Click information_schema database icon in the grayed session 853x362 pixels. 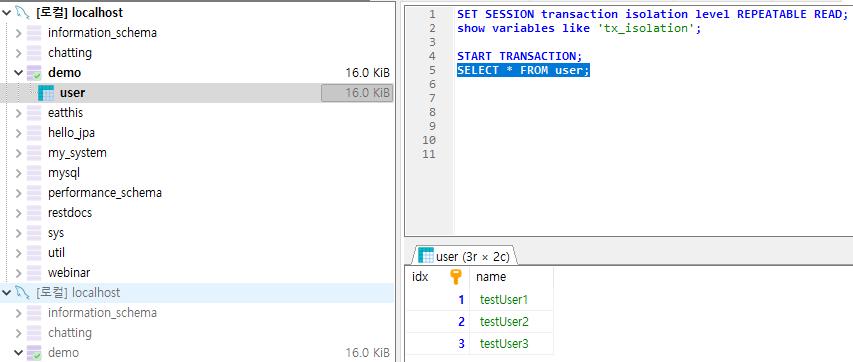34,313
